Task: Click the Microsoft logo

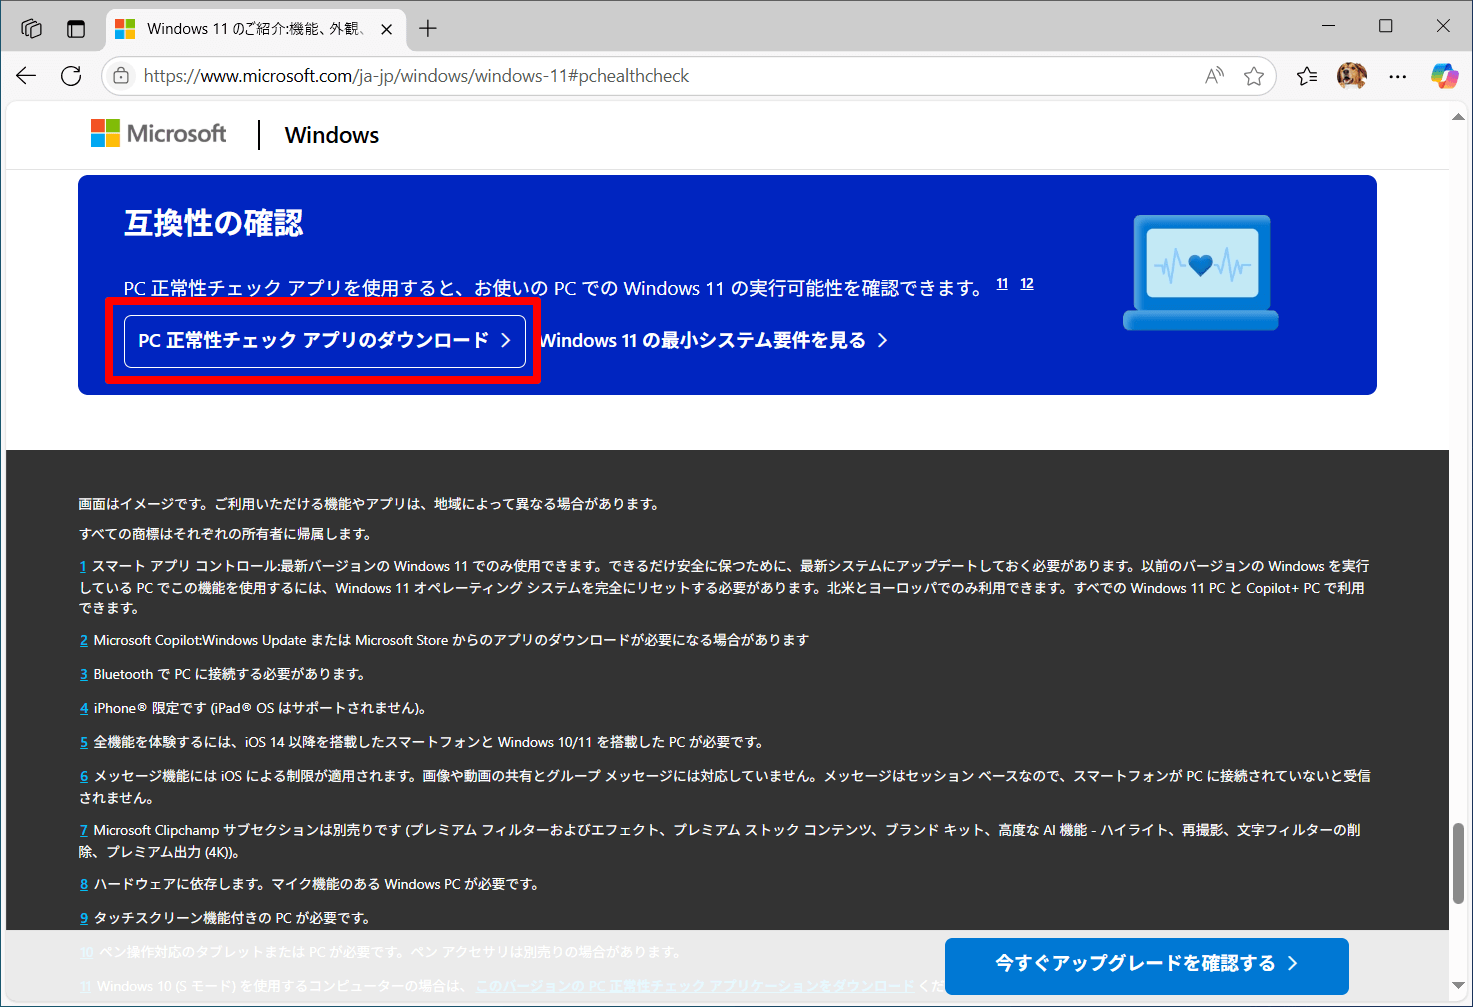Action: (x=158, y=134)
